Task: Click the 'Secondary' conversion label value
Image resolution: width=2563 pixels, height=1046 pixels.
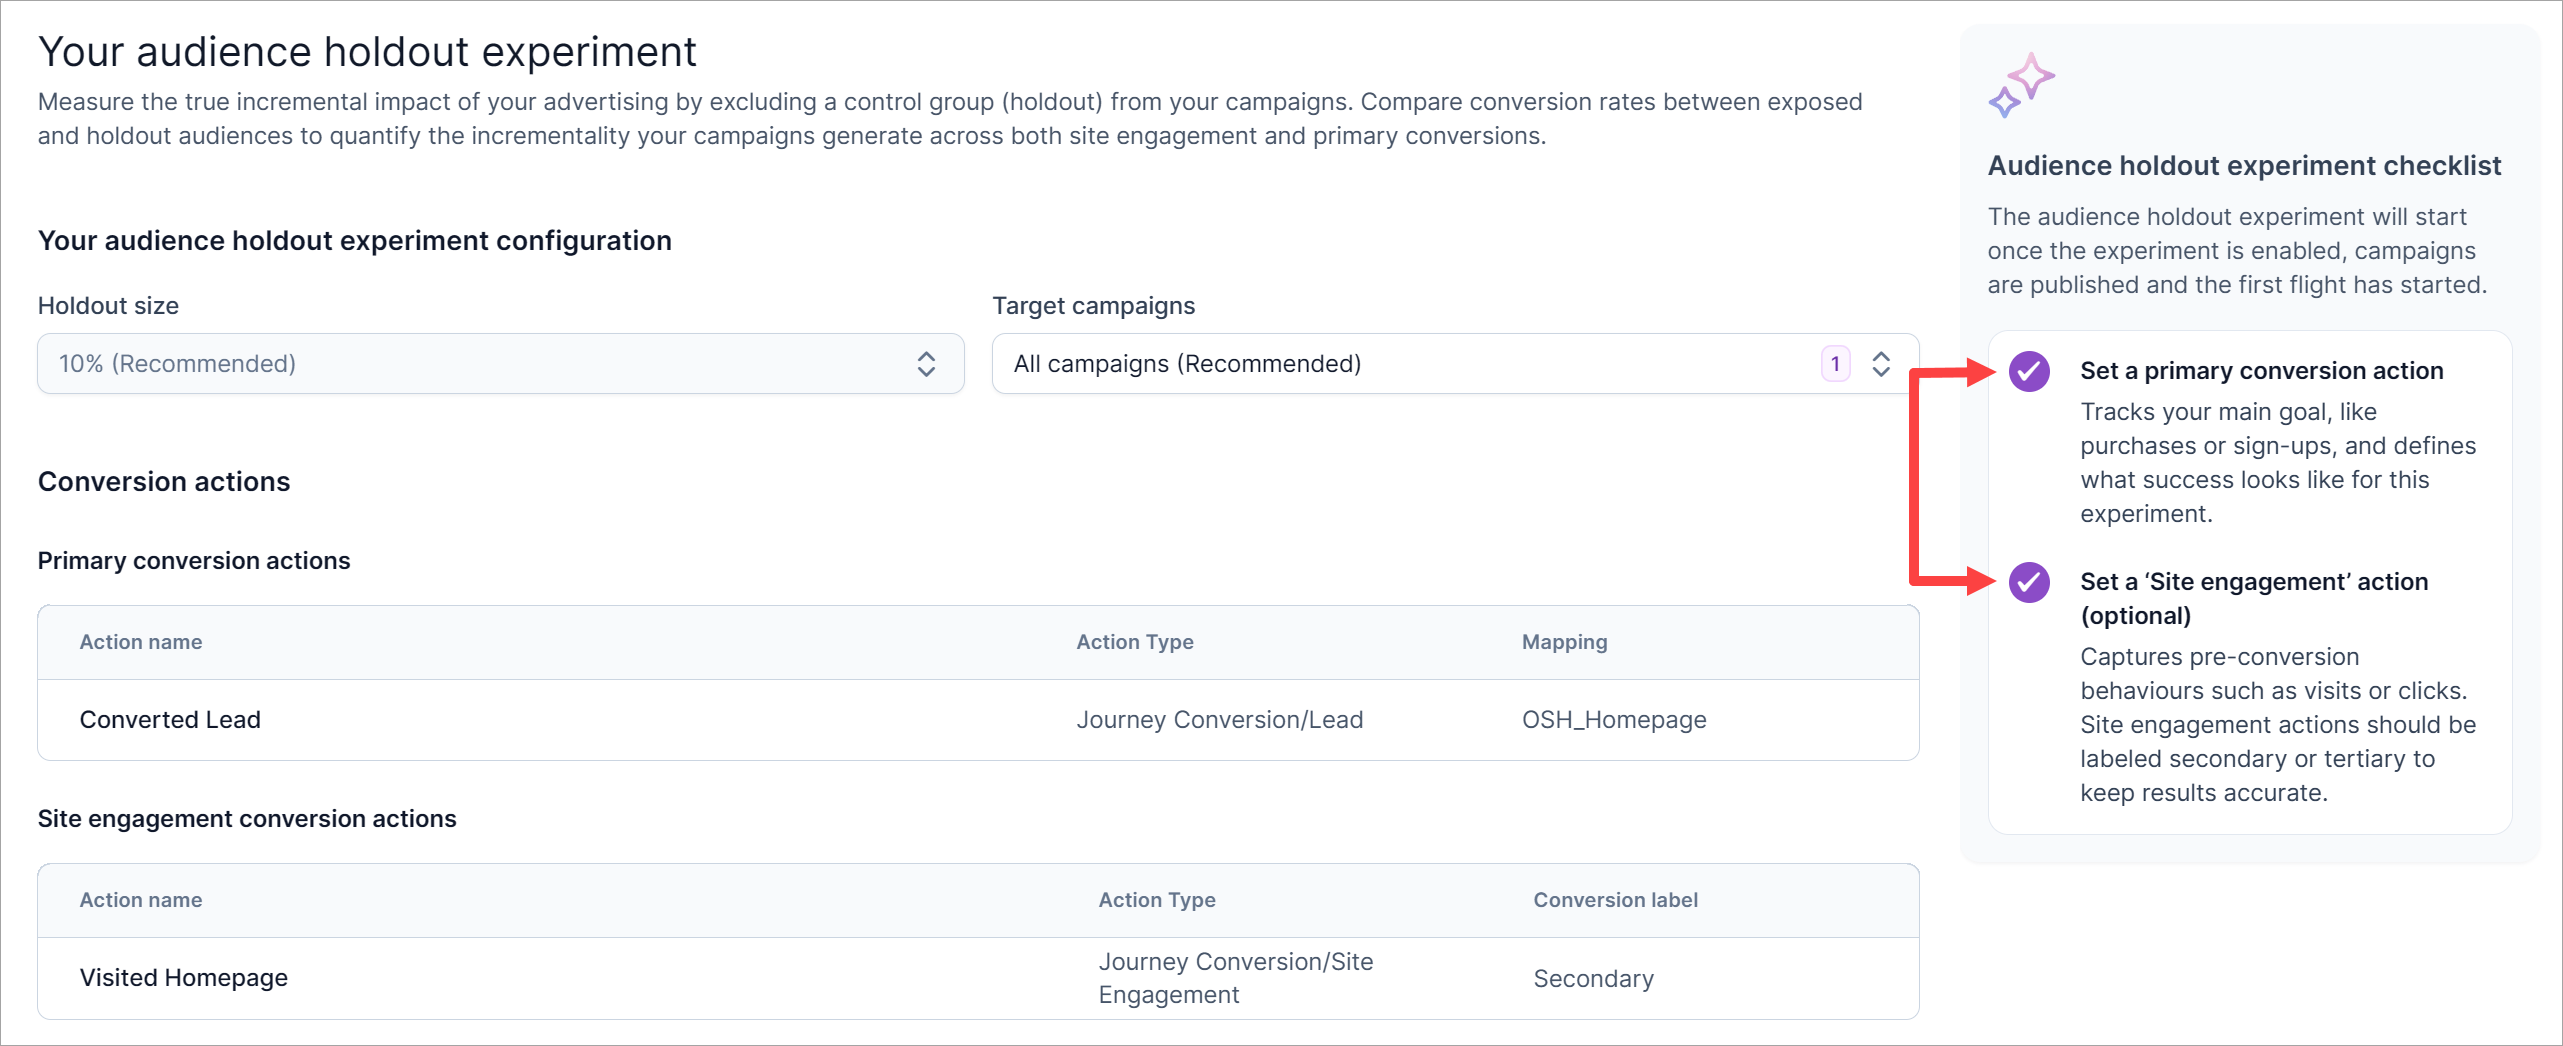Action: (1593, 979)
